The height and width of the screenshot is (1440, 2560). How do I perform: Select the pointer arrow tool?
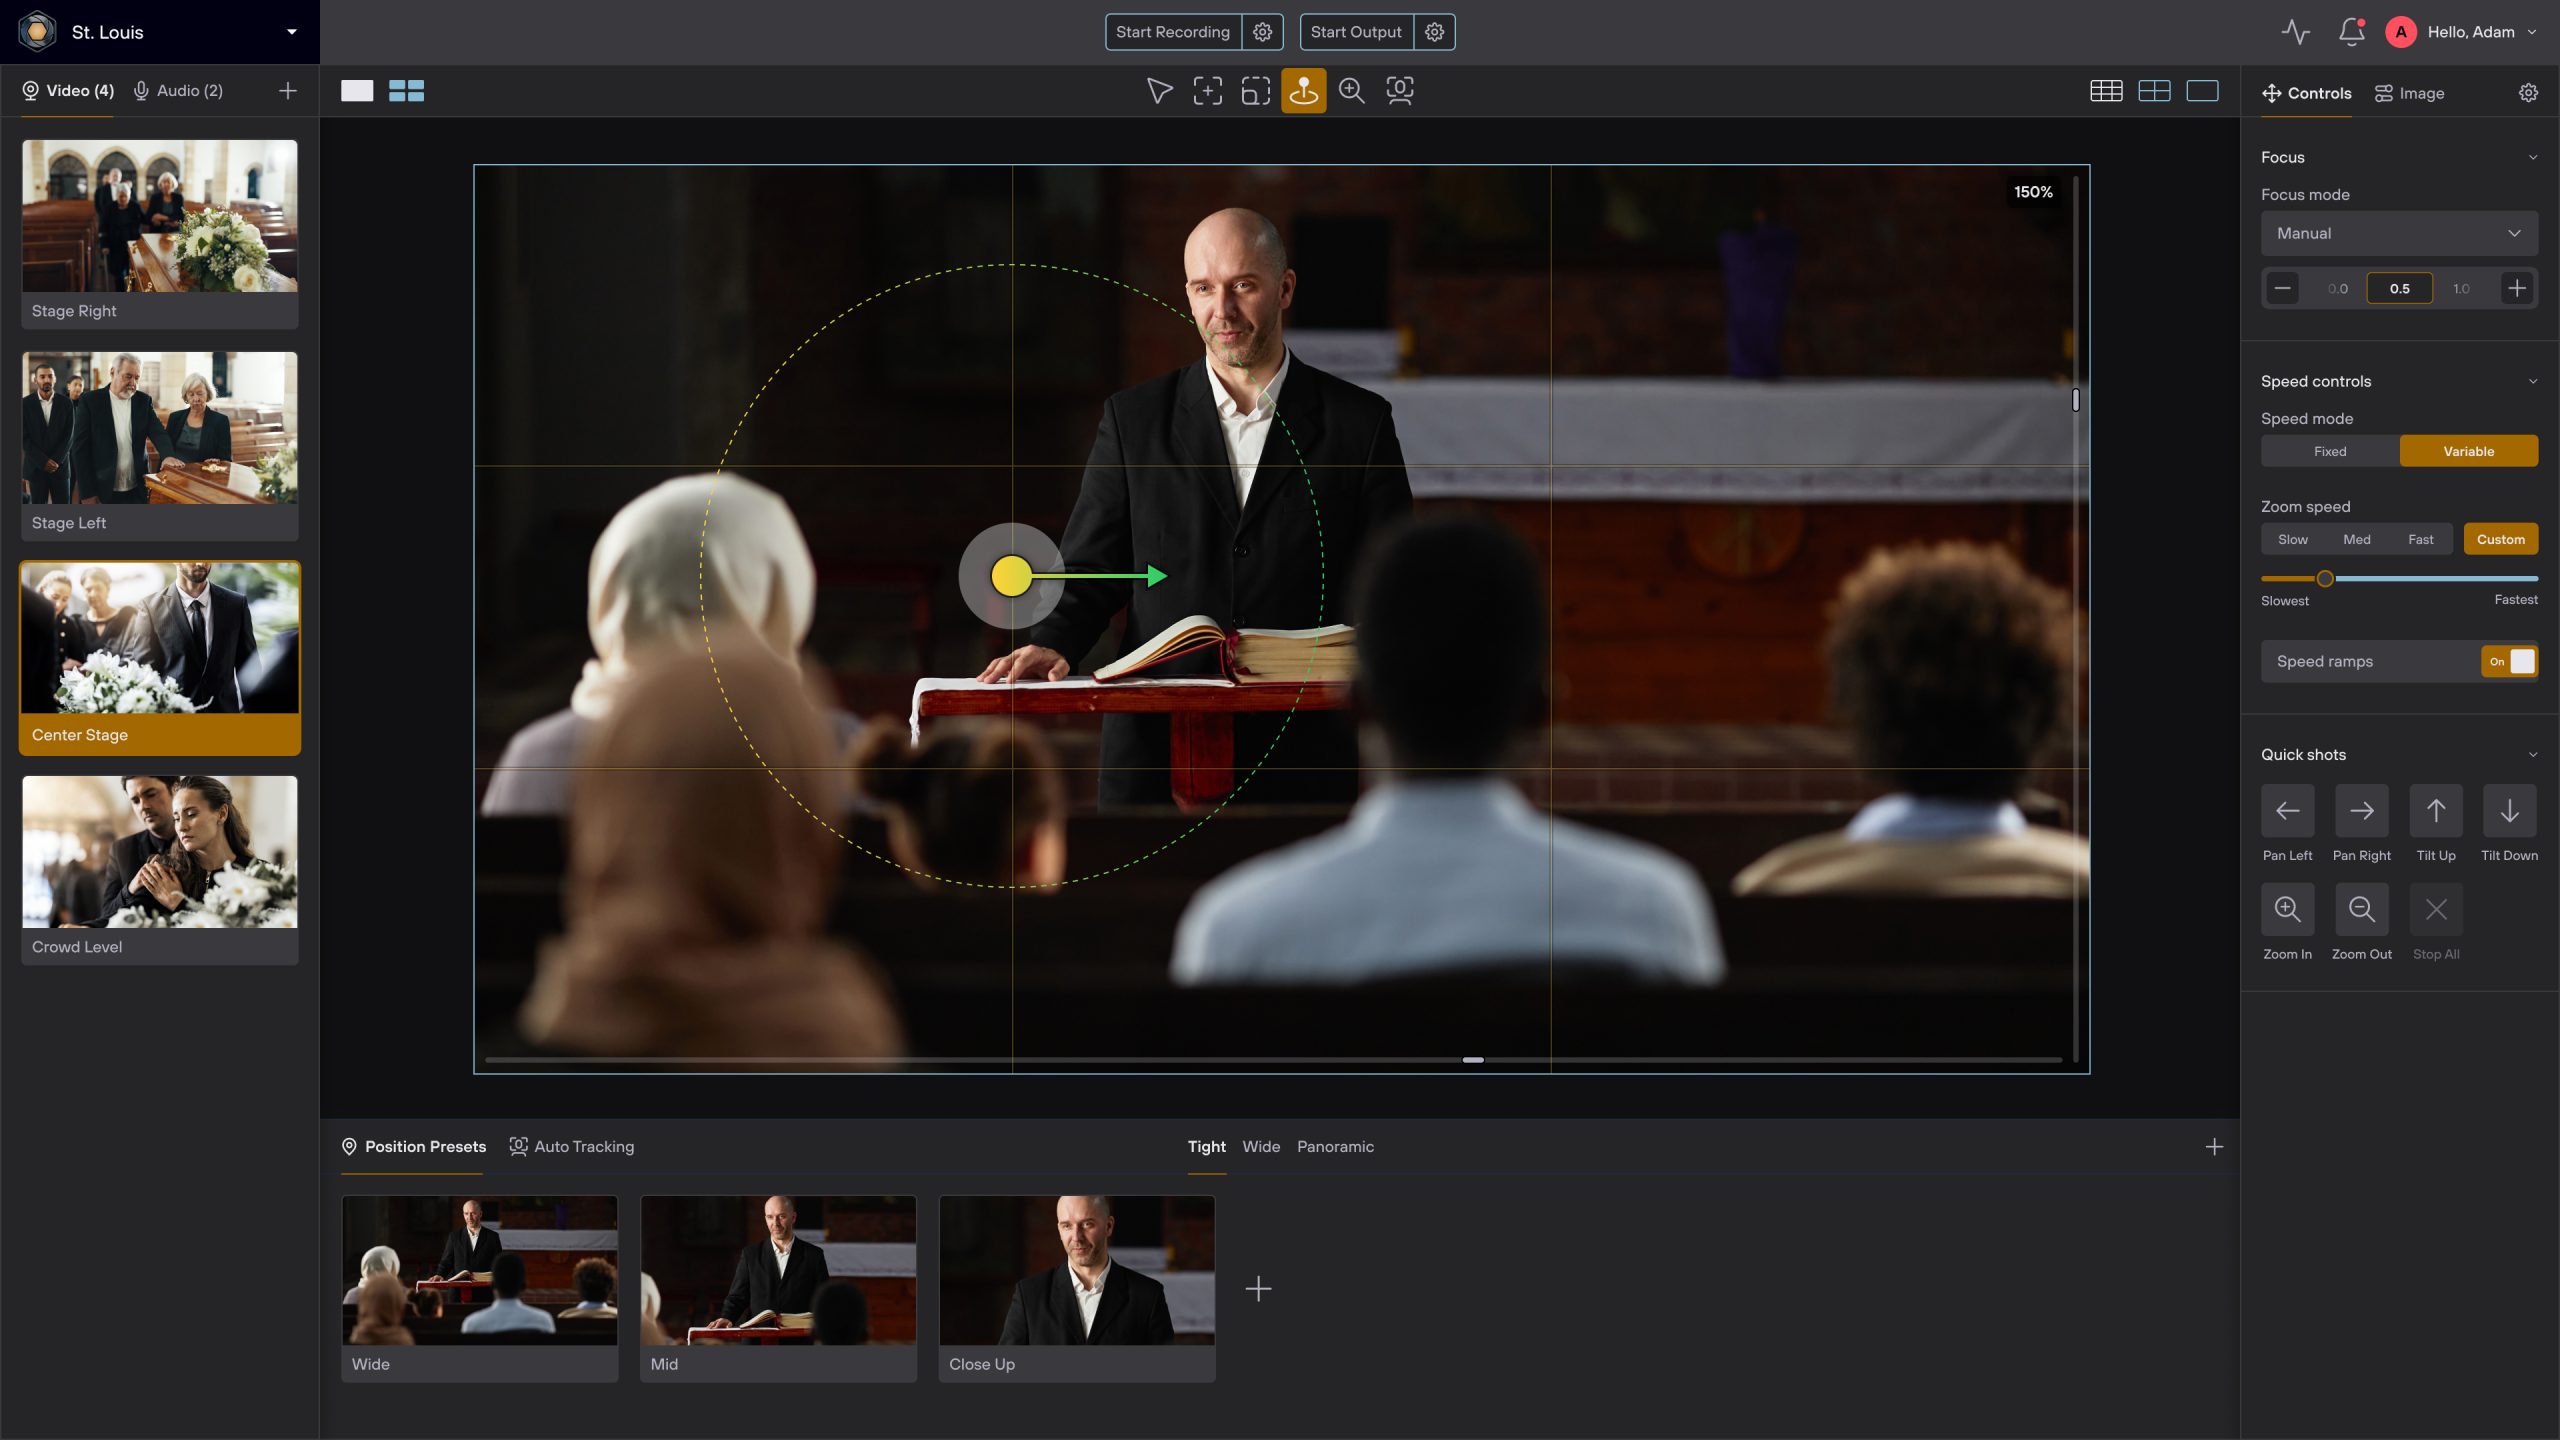coord(1159,91)
